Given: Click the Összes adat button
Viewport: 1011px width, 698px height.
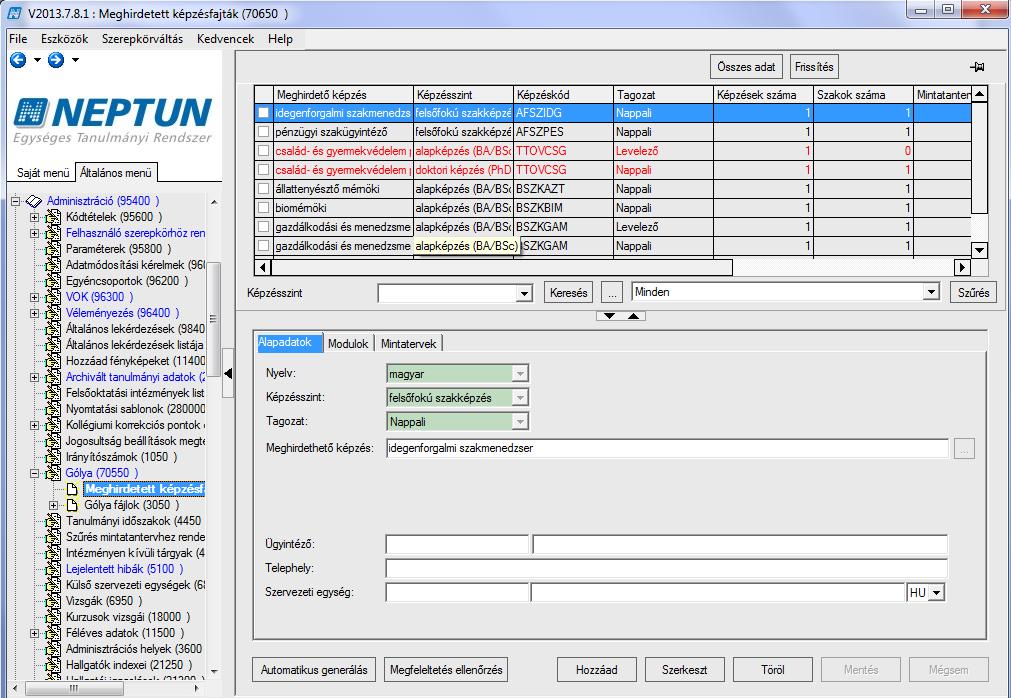Looking at the screenshot, I should coord(747,66).
